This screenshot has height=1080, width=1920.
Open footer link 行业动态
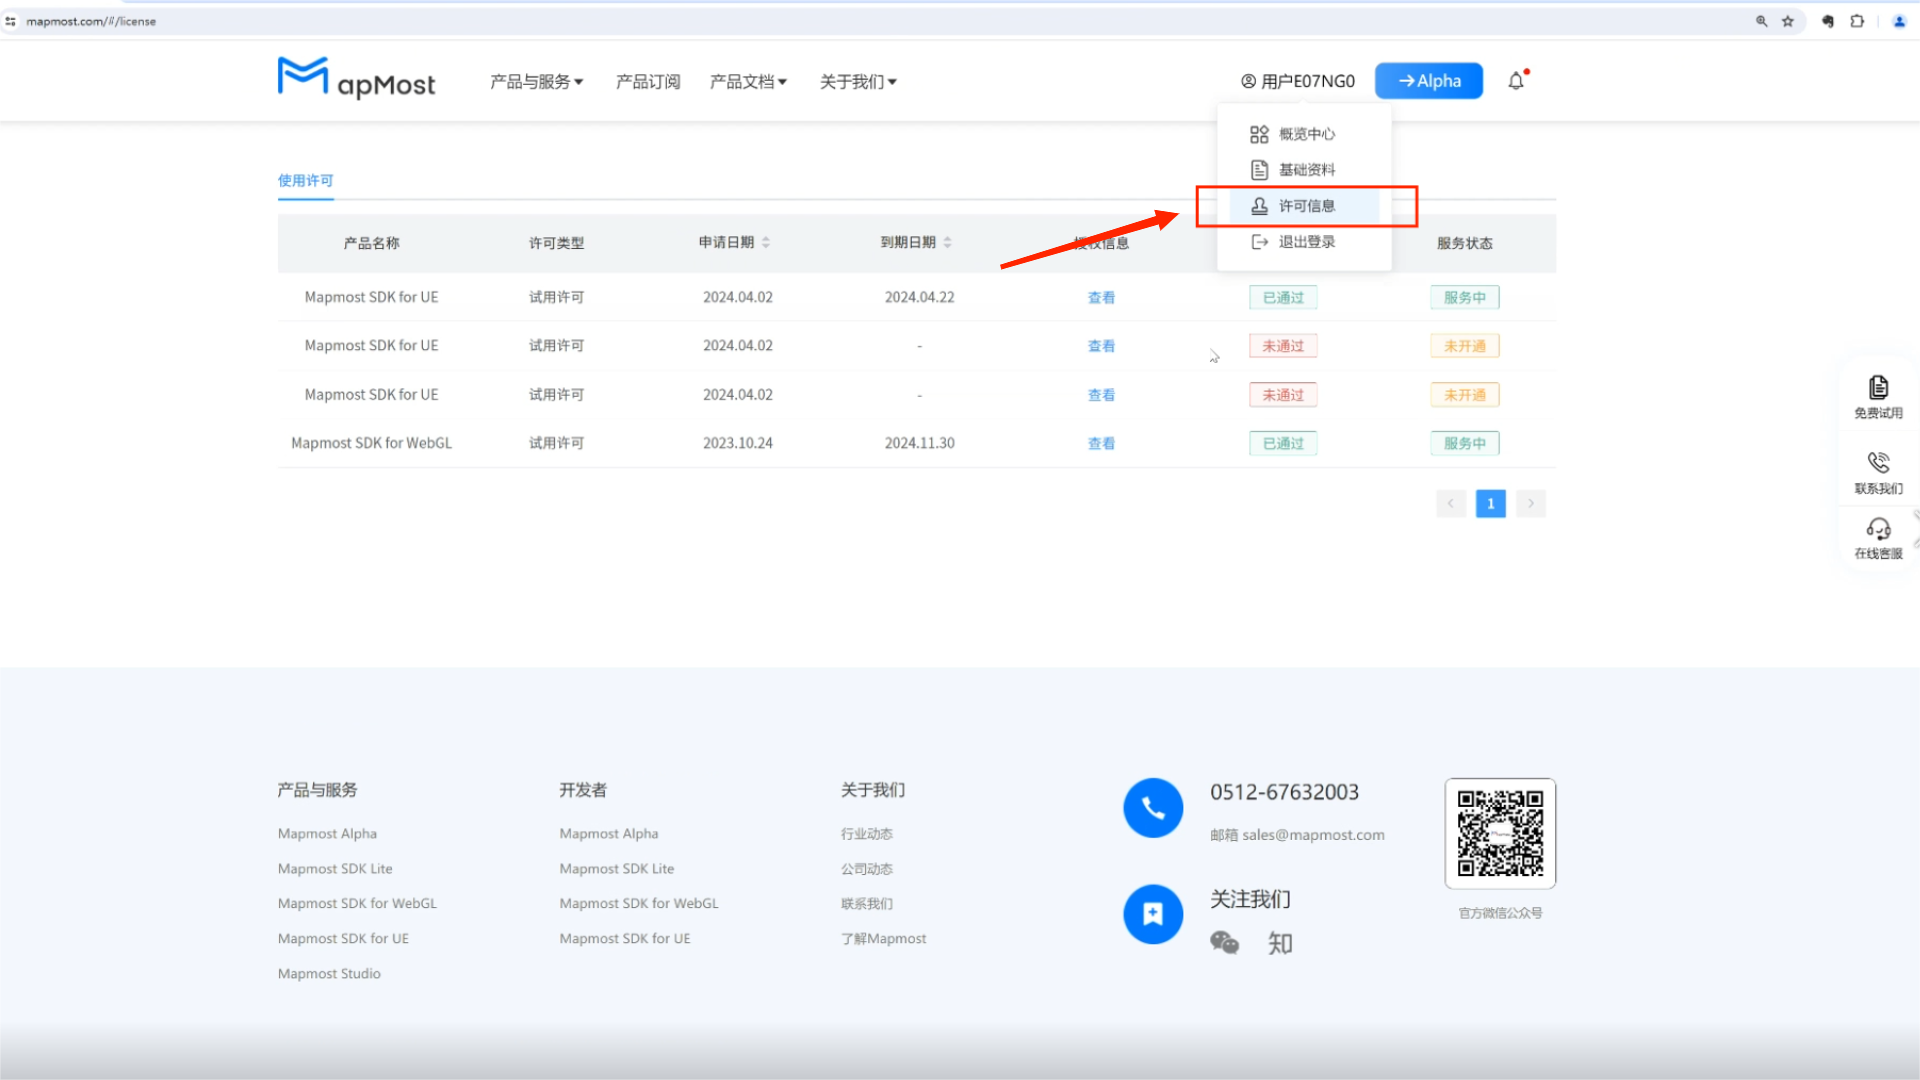867,834
